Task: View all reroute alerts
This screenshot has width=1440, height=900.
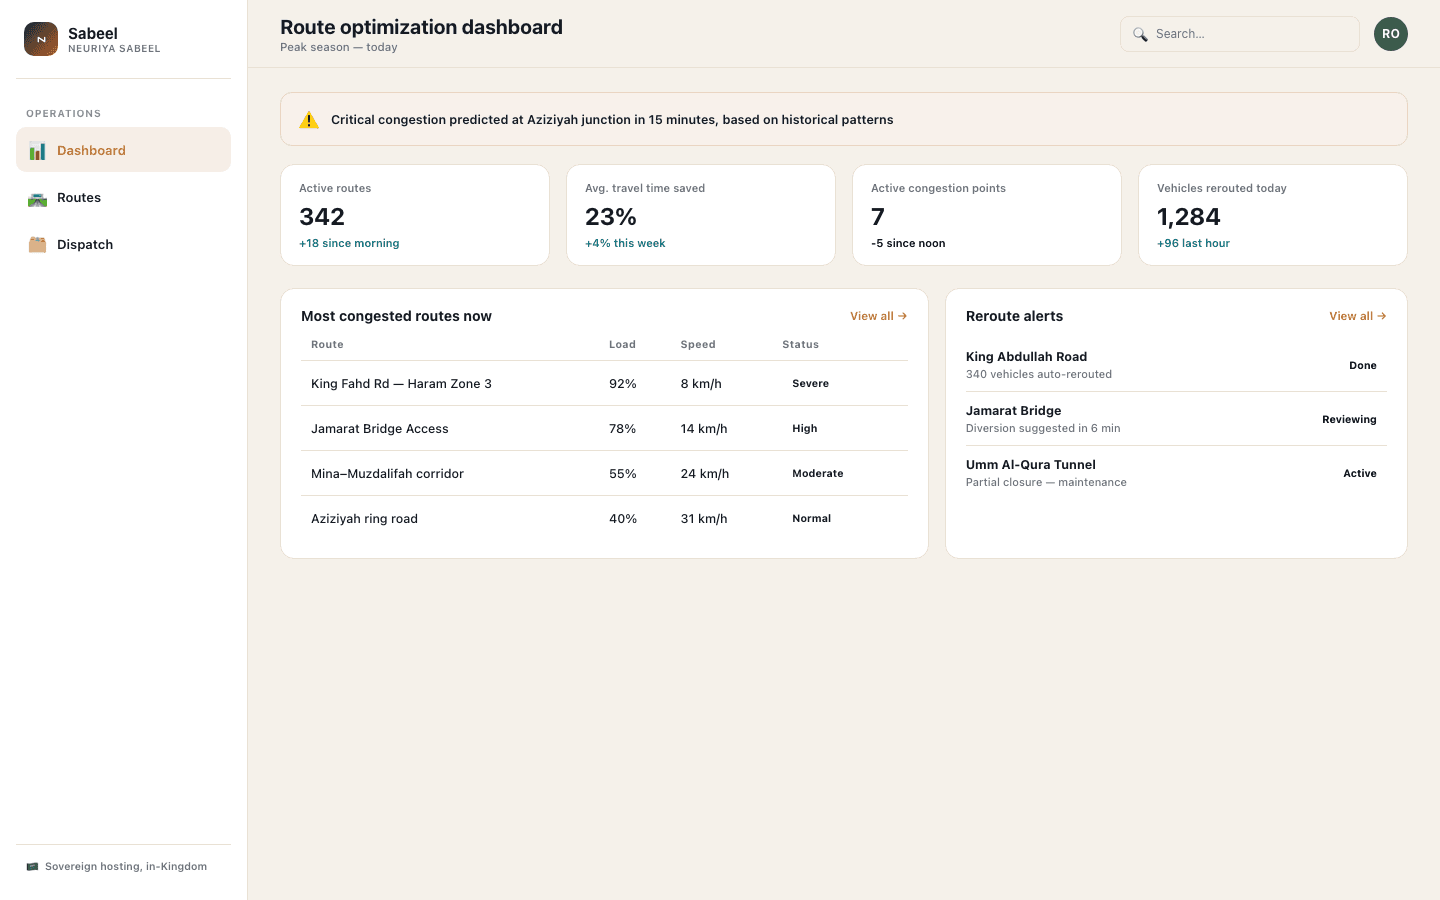Action: (x=1358, y=316)
